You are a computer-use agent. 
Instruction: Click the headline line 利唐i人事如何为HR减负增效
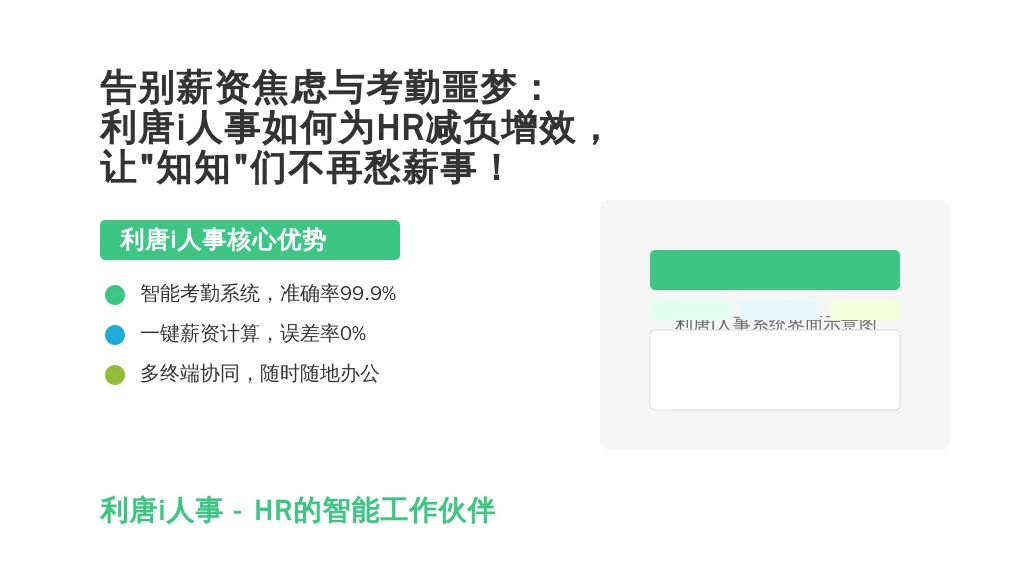click(352, 127)
